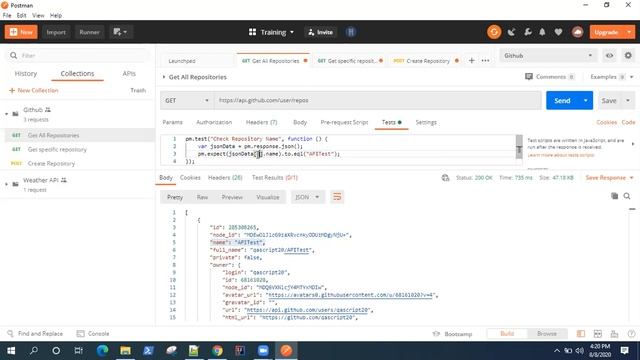This screenshot has height=360, width=640.
Task: Copy the response body to clipboard
Action: point(614,196)
